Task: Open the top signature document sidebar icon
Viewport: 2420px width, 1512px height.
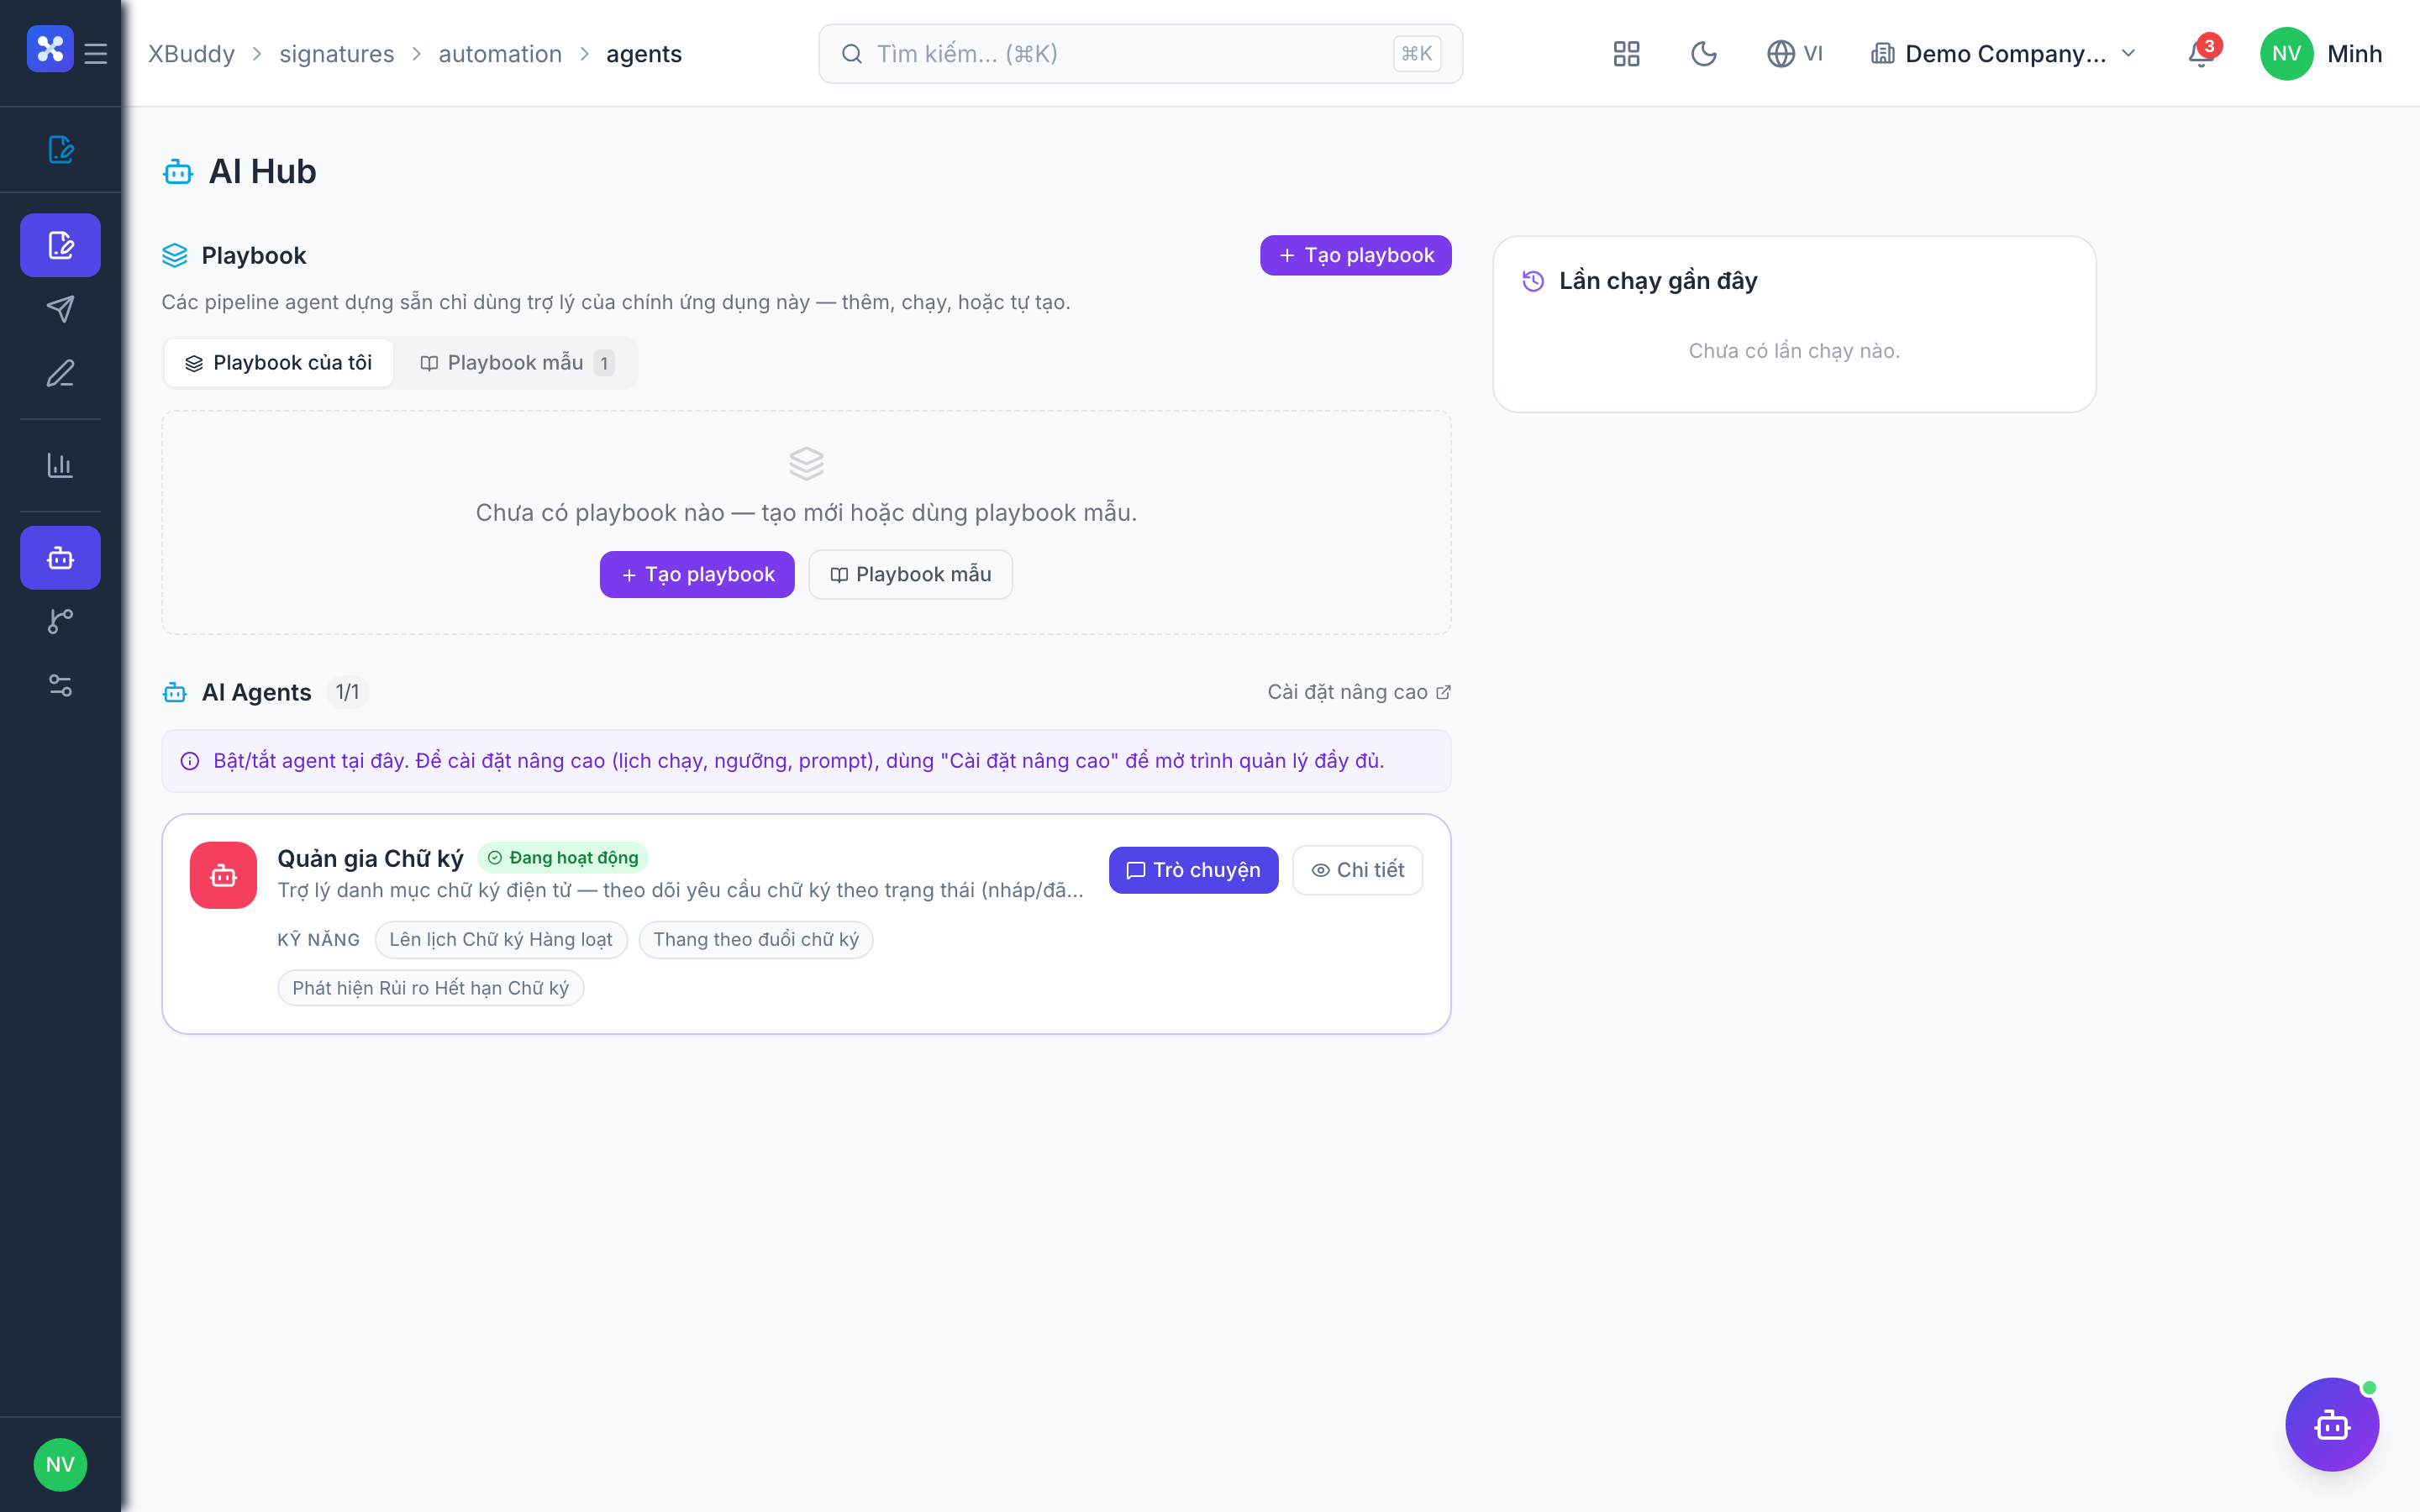Action: pos(60,149)
